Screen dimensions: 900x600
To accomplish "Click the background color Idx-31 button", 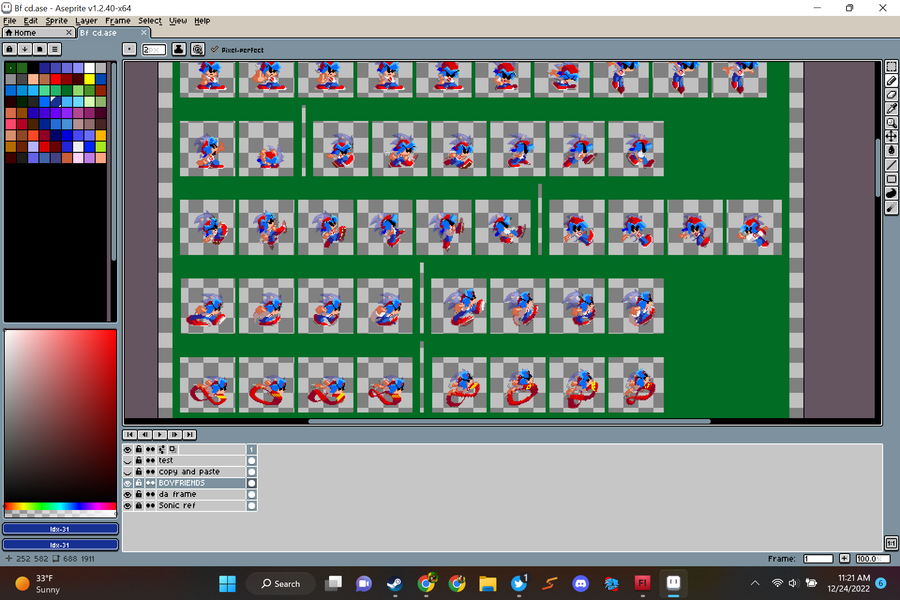I will point(60,545).
